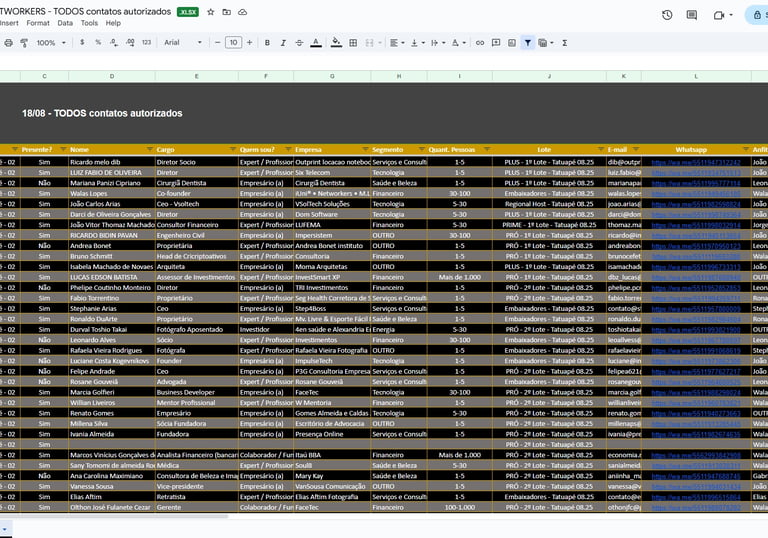Click the font size input field
Viewport: 768px width, 538px height.
[x=233, y=43]
